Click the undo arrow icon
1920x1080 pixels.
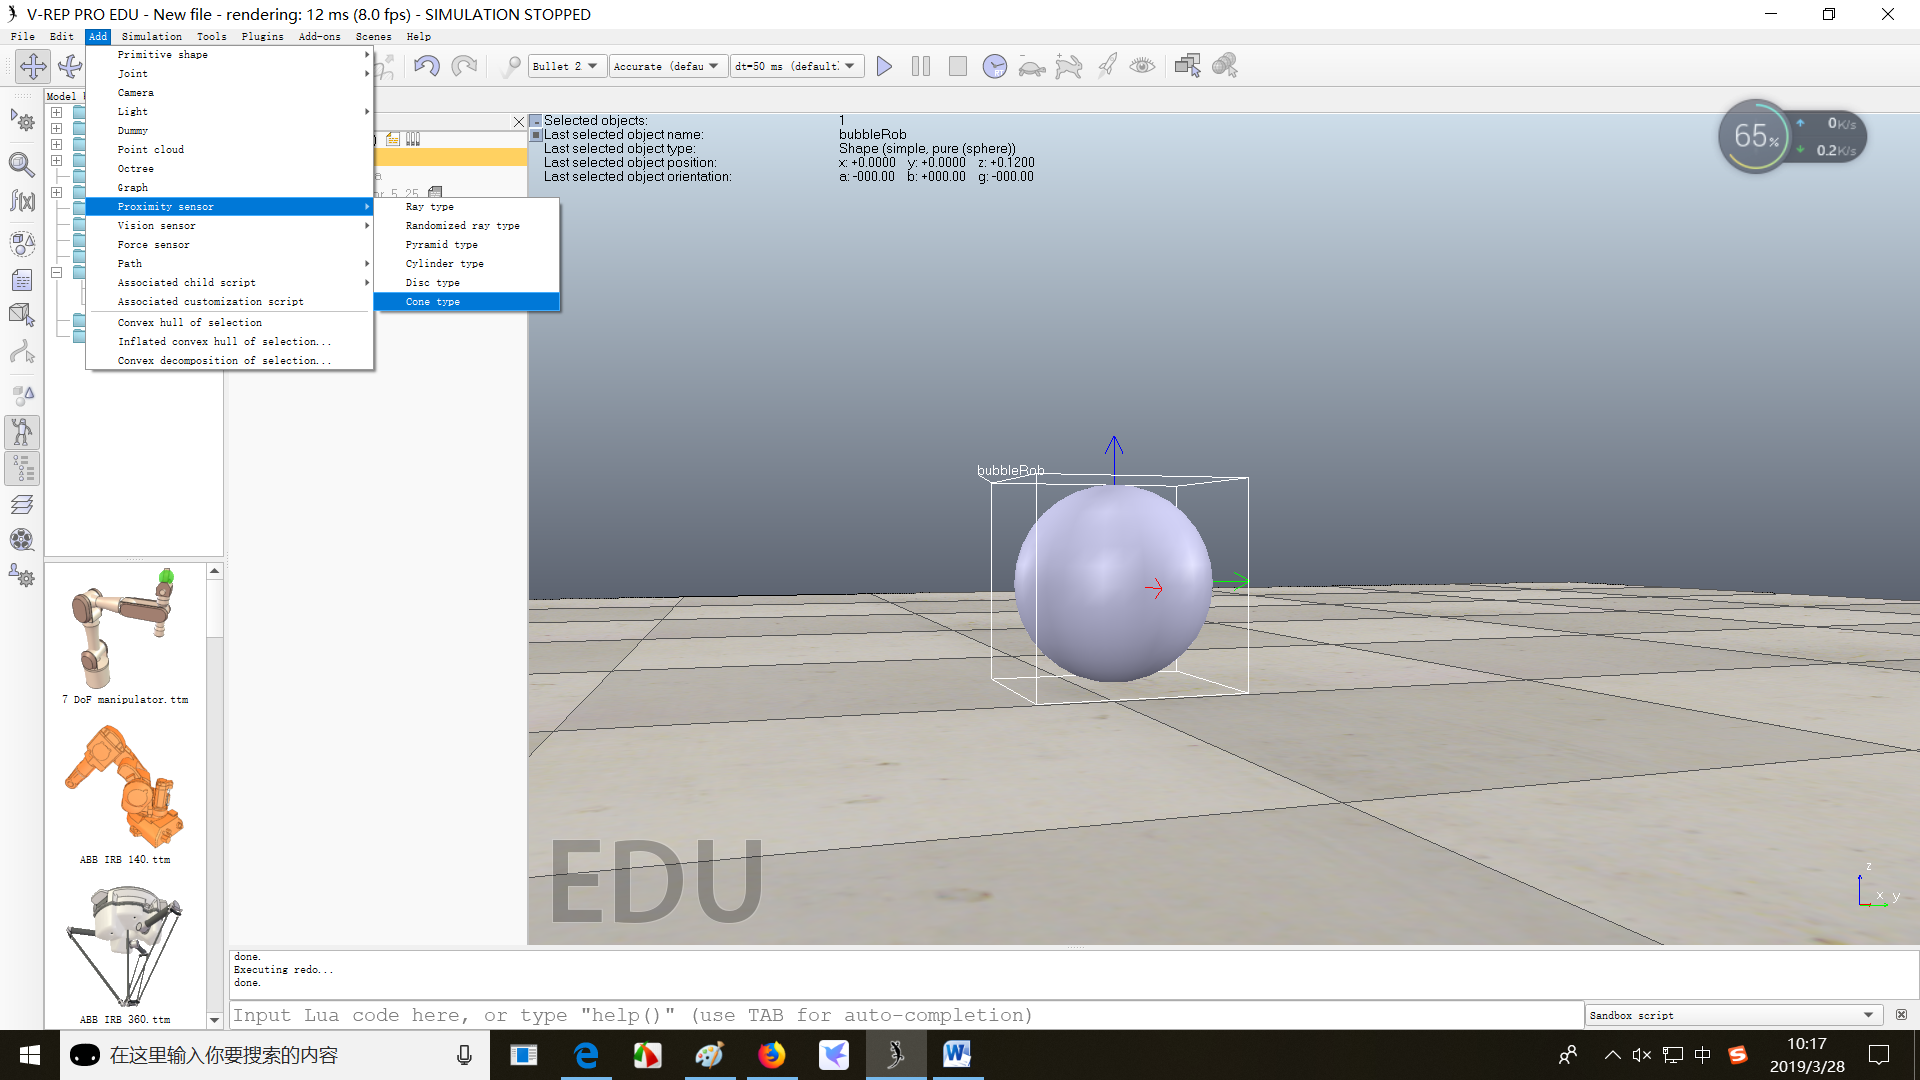click(x=427, y=66)
